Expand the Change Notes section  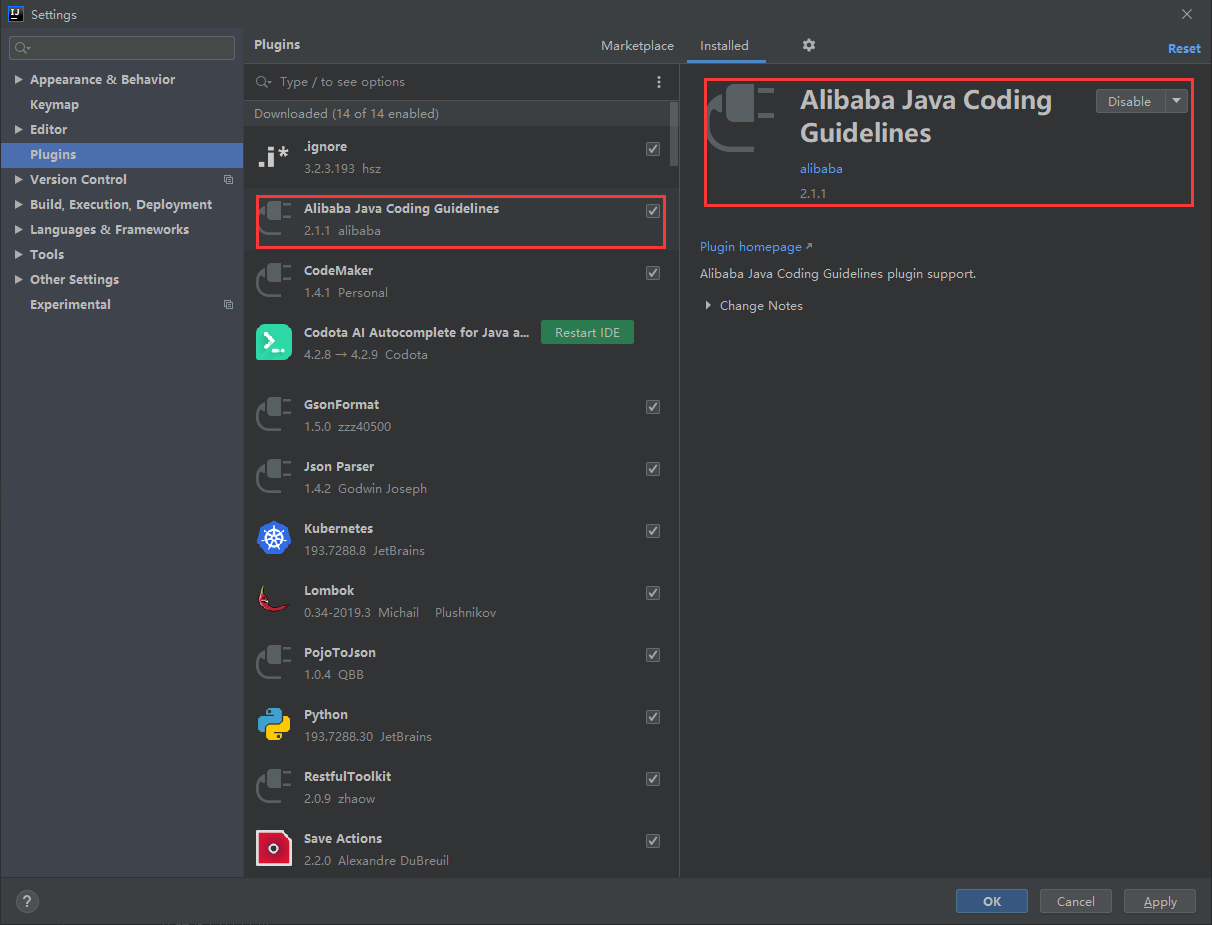[x=708, y=306]
